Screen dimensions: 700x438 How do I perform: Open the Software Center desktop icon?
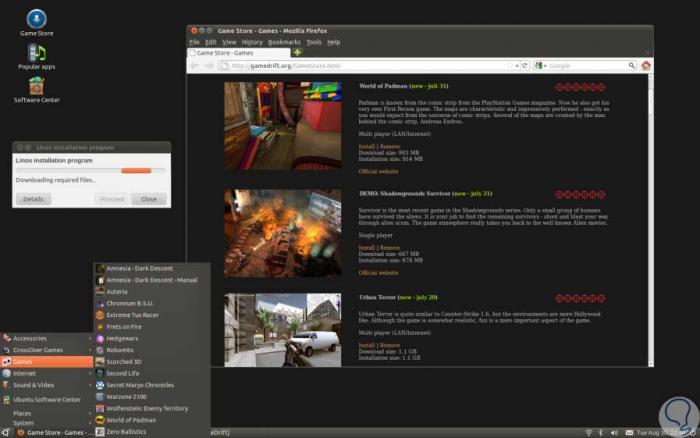(x=36, y=90)
